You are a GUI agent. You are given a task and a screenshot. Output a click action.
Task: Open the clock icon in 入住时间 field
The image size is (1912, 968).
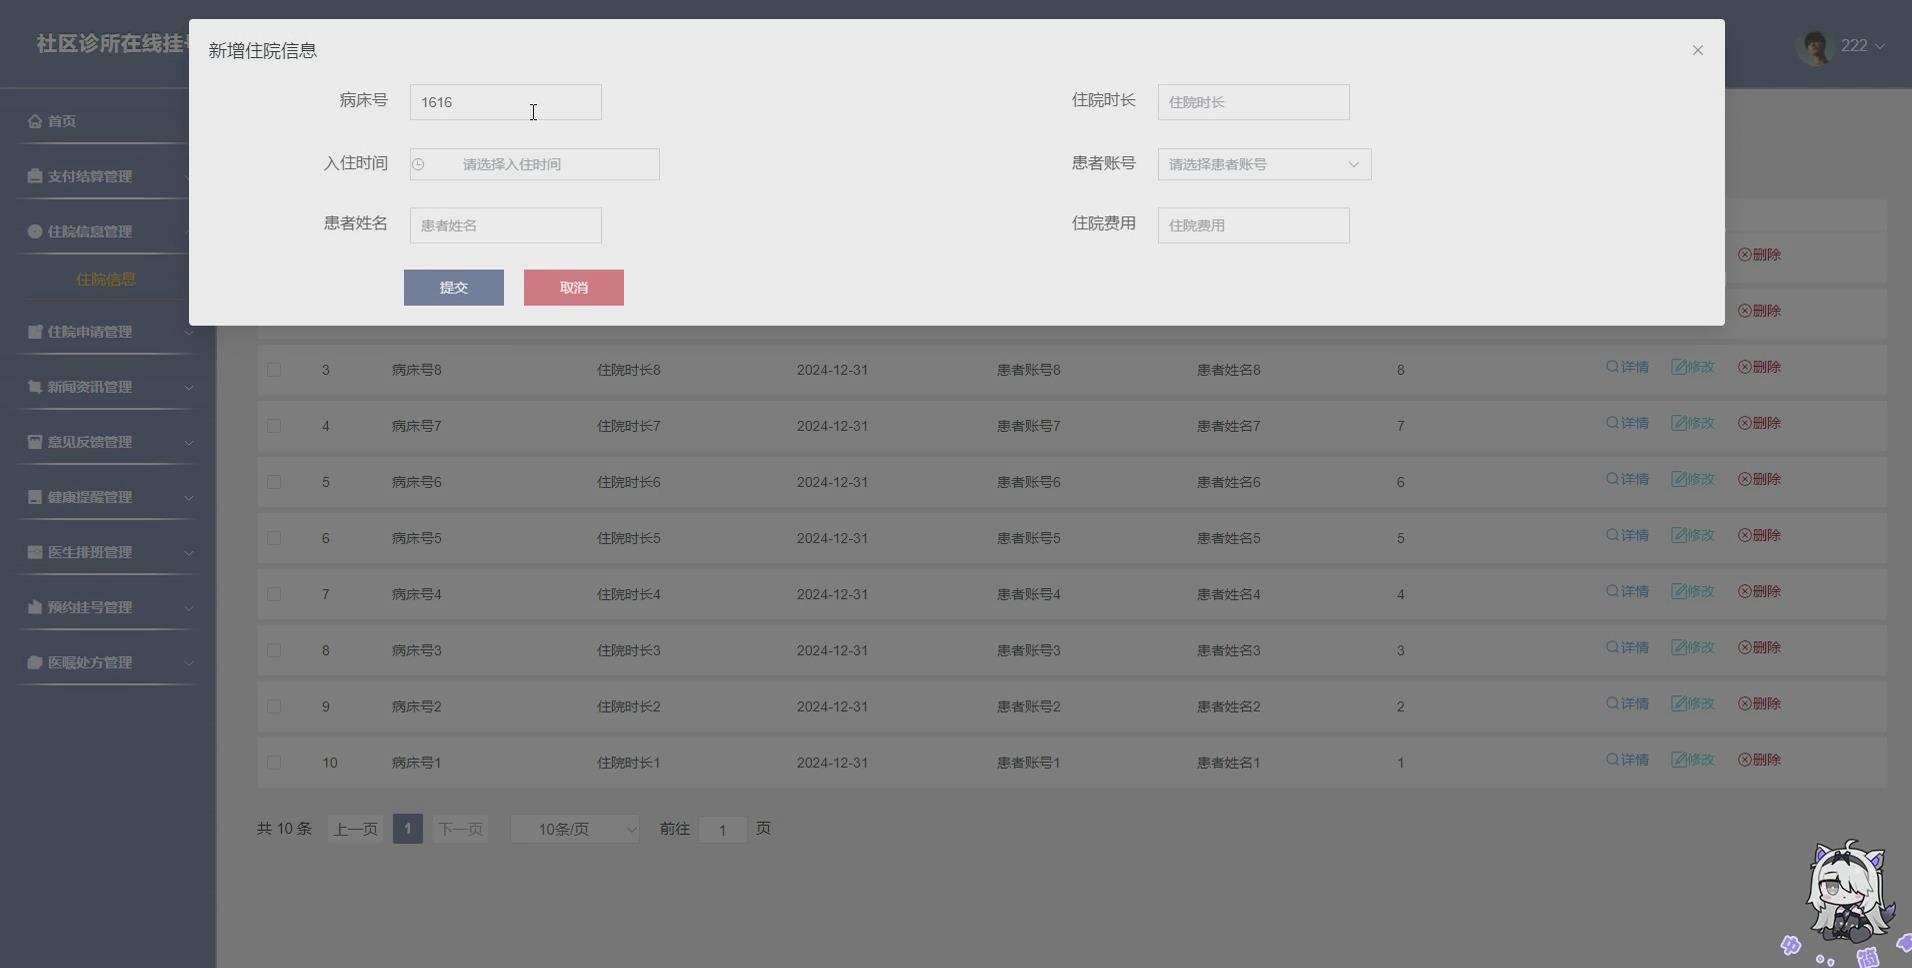pyautogui.click(x=419, y=164)
